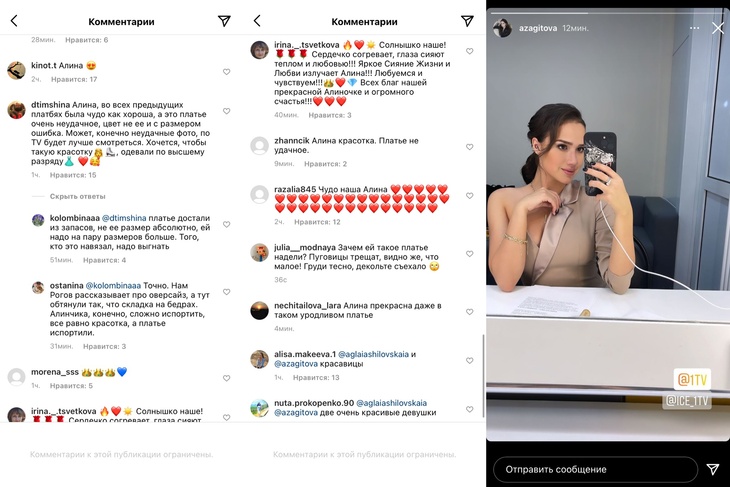This screenshot has width=730, height=487.
Task: Tap share paper-plane icon in left comments header
Action: 224,20
